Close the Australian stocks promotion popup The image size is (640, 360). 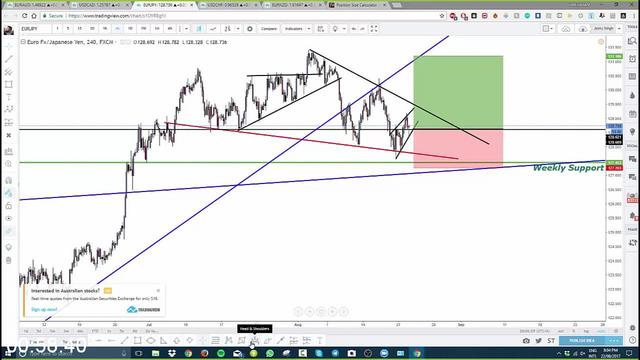point(158,291)
